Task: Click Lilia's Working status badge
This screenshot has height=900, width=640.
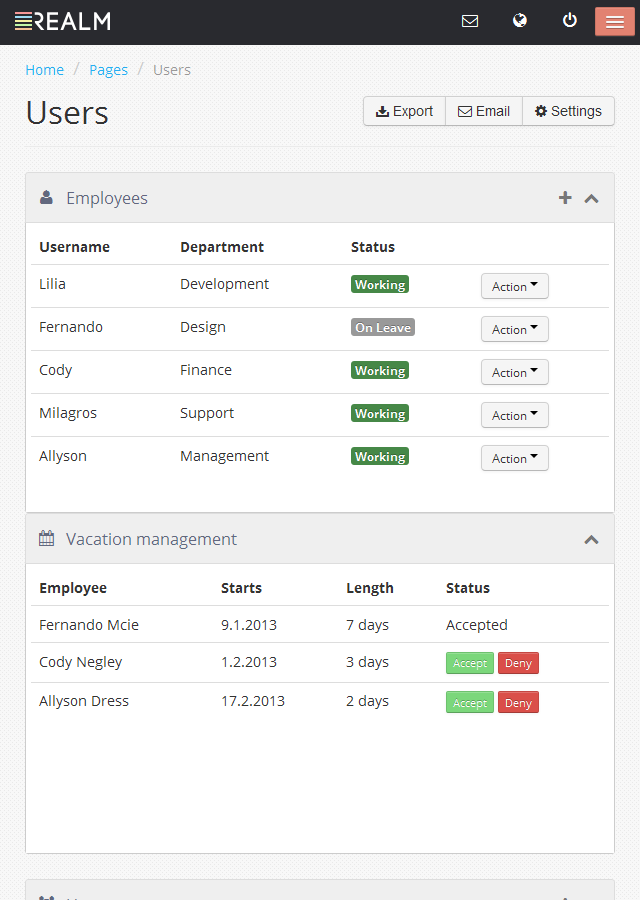Action: [x=380, y=284]
